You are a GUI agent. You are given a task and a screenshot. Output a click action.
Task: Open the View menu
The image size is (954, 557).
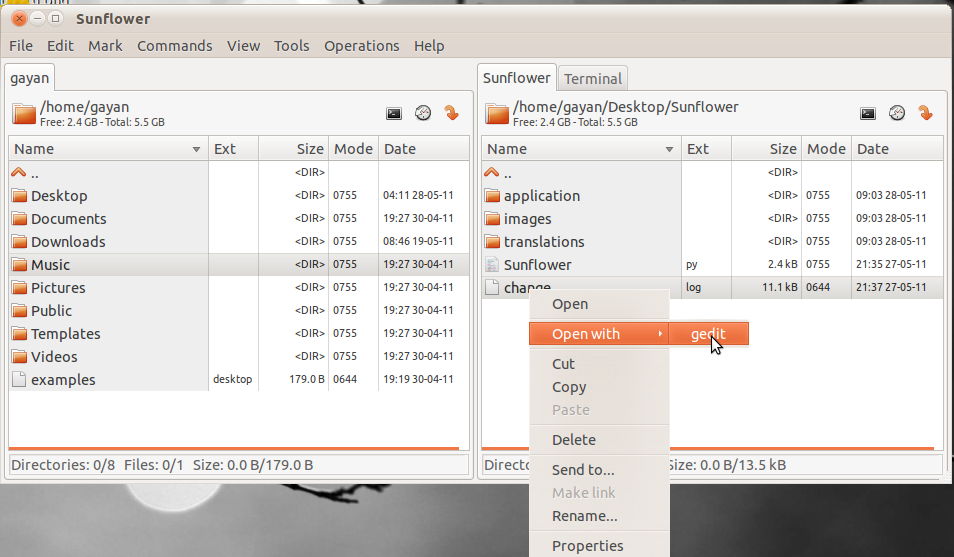[243, 46]
